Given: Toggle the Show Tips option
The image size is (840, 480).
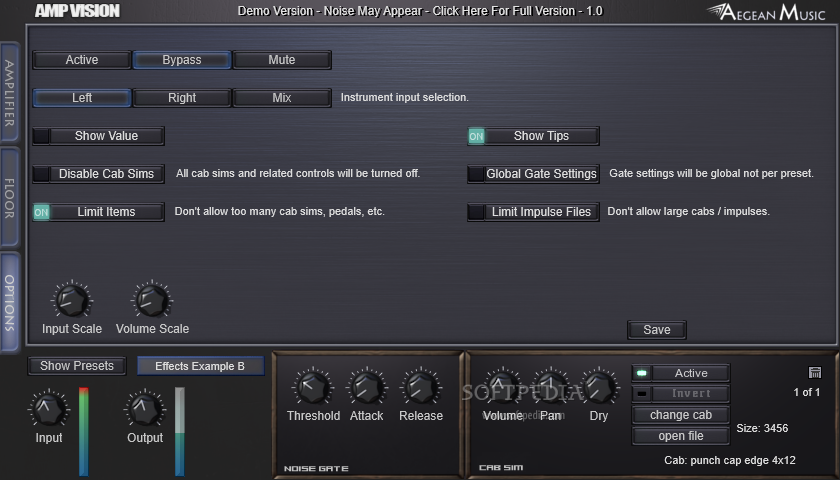Looking at the screenshot, I should click(534, 136).
